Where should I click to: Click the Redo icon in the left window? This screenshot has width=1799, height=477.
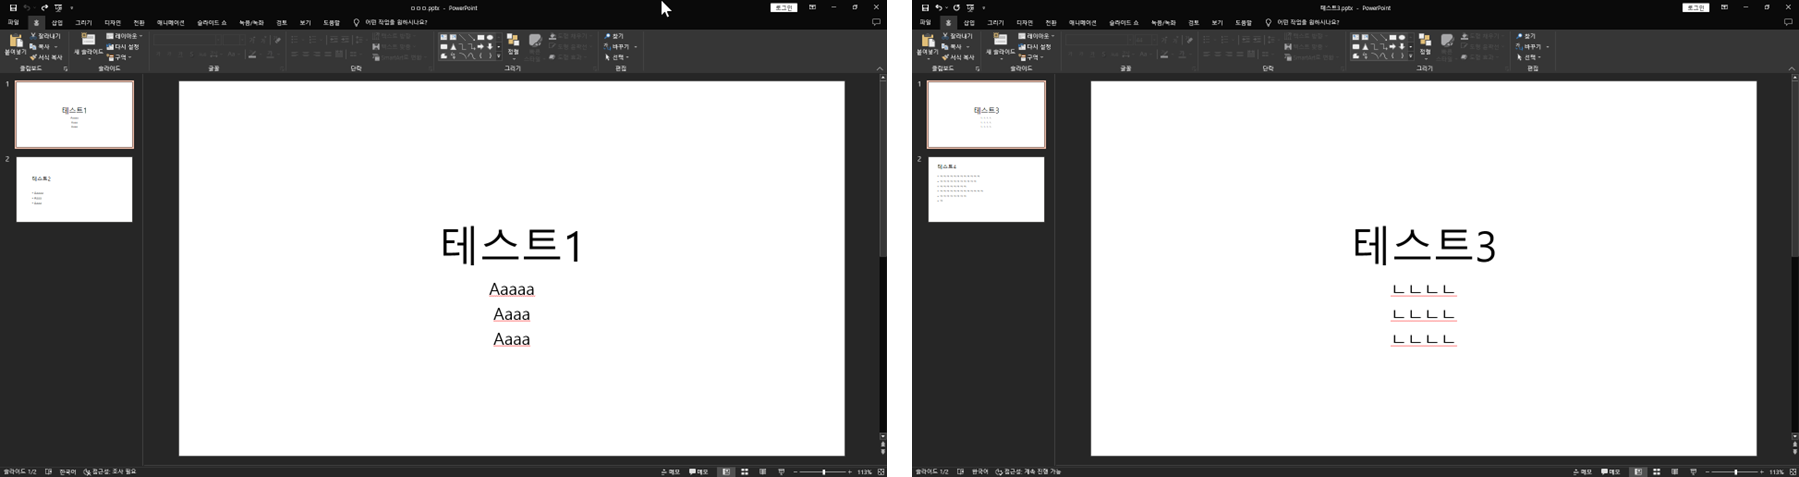44,7
